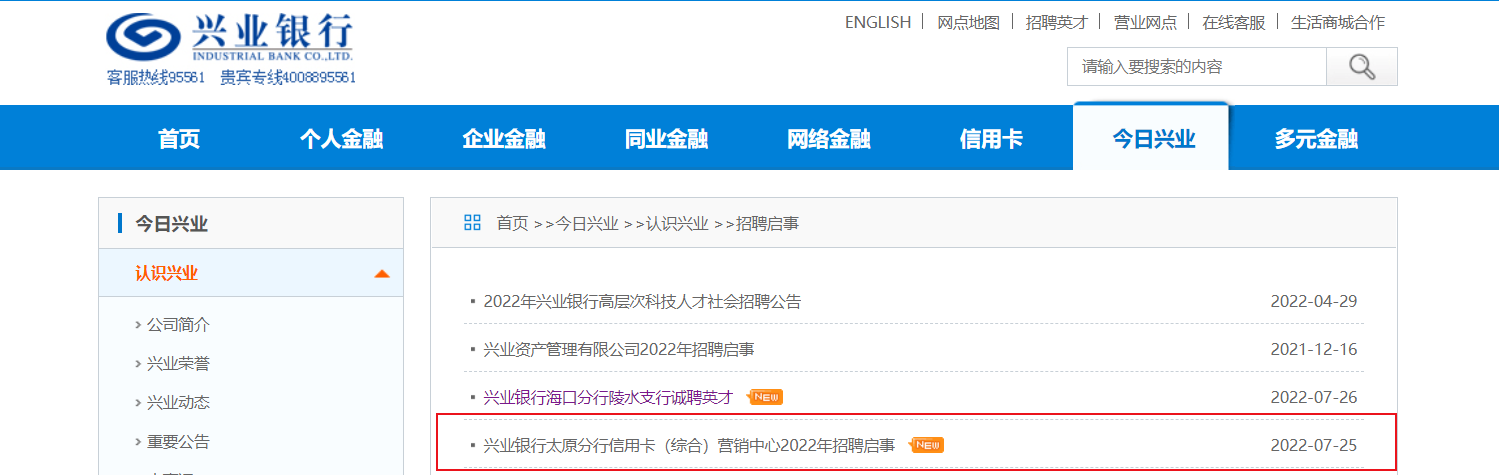Open 网点地图 top link

coord(968,22)
